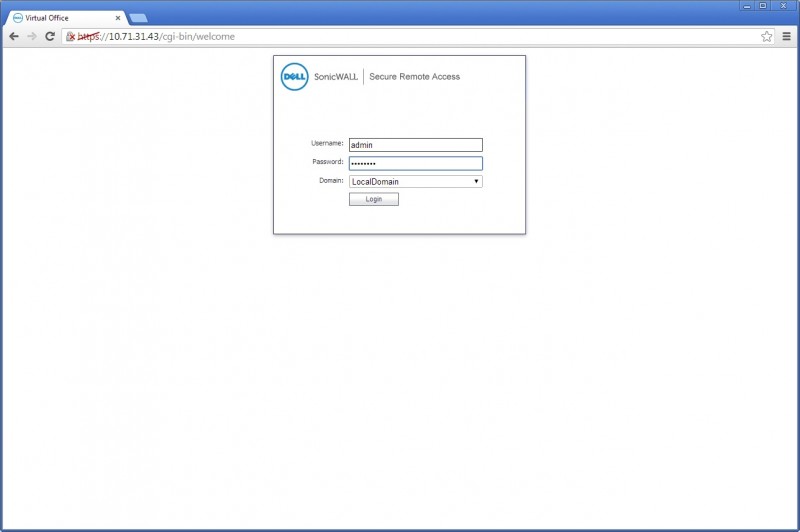Open the Domain dropdown showing LocalDomain
This screenshot has width=800, height=532.
415,181
